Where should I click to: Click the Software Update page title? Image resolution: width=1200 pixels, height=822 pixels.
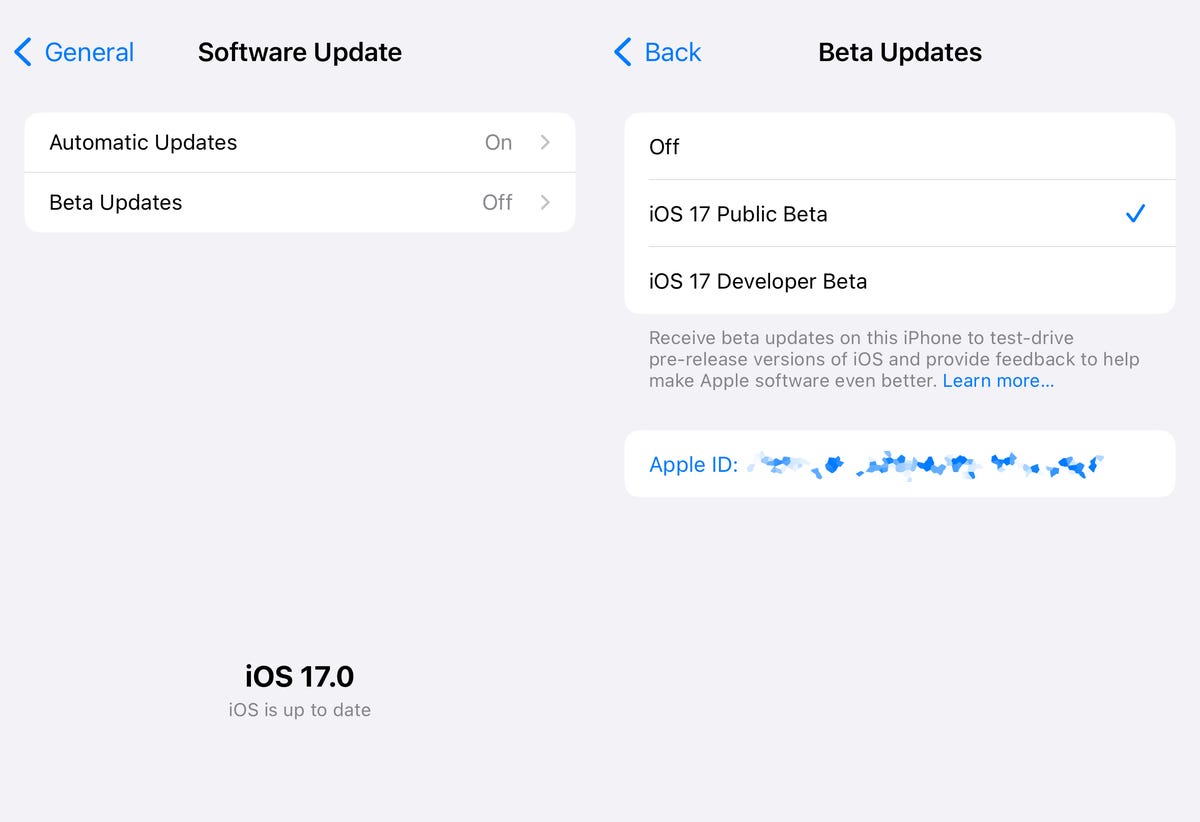(300, 52)
